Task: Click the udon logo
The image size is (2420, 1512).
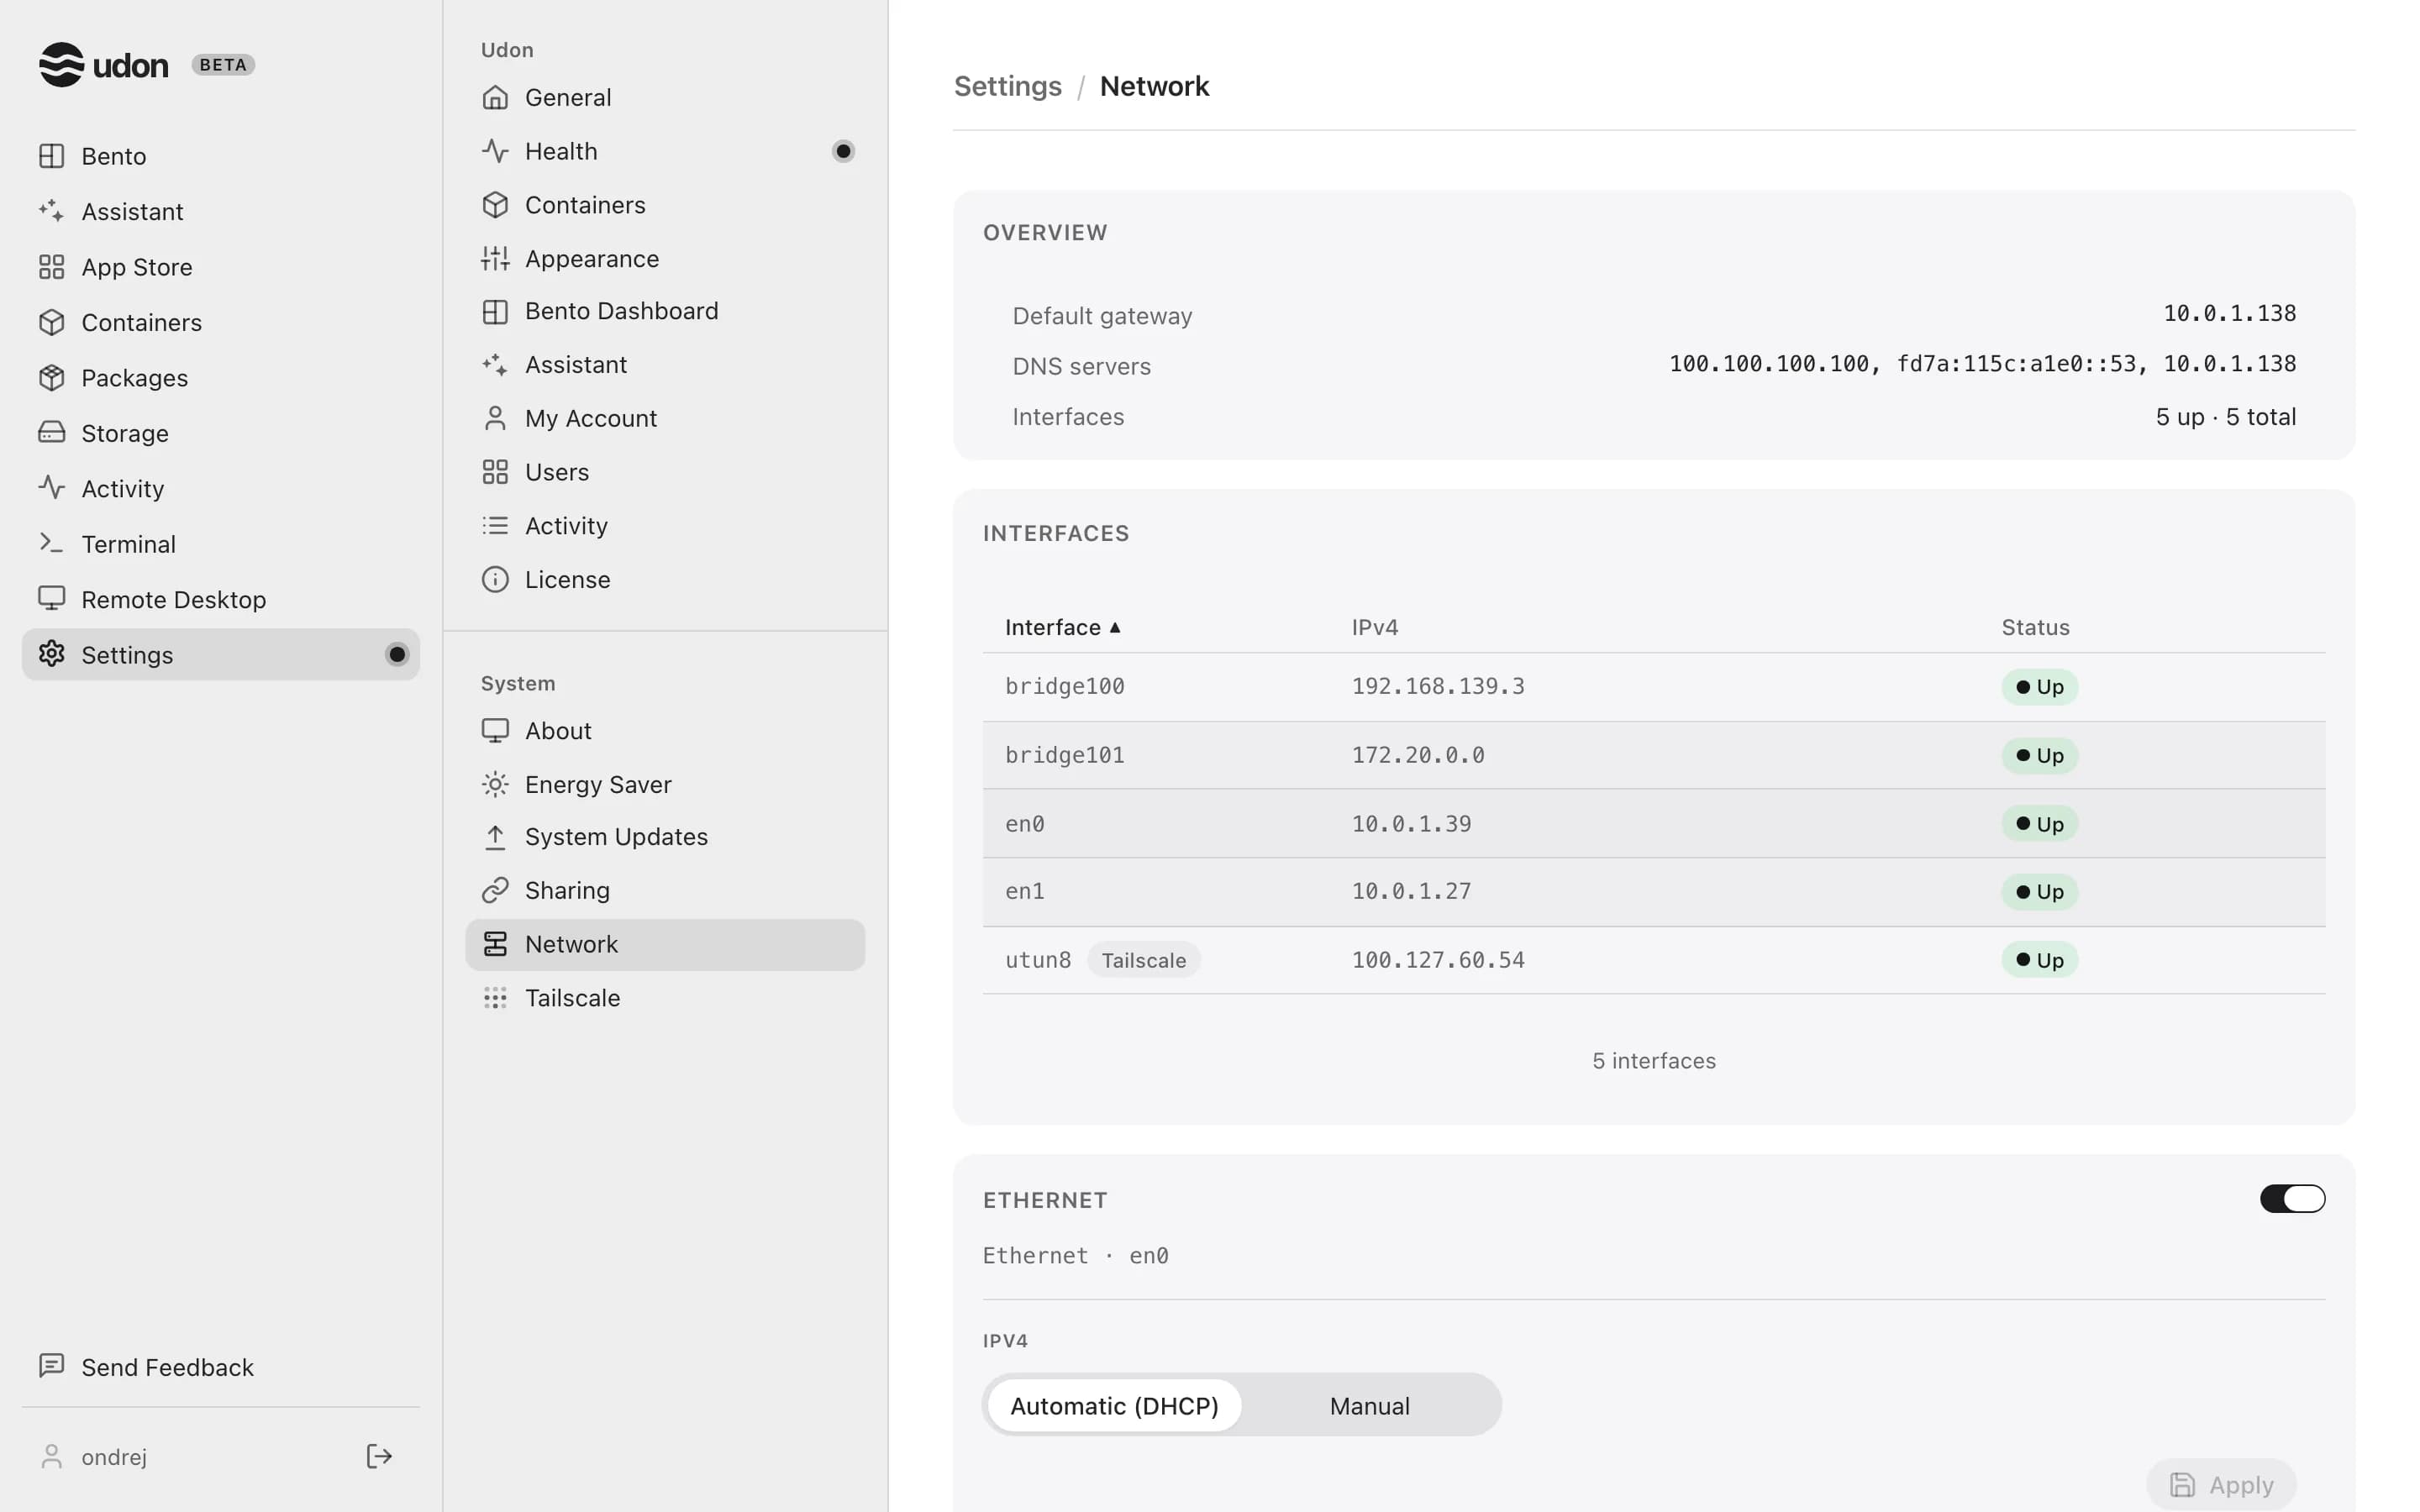Action: (x=103, y=65)
